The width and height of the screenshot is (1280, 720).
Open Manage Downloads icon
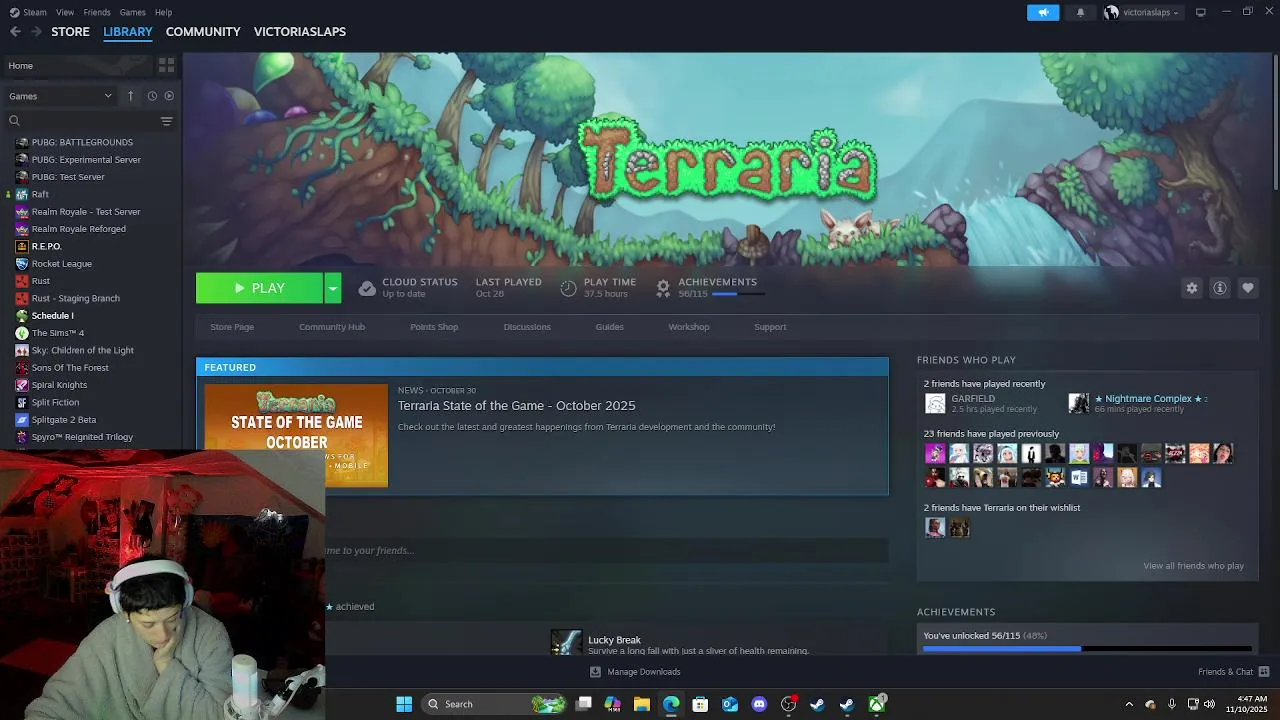(595, 672)
